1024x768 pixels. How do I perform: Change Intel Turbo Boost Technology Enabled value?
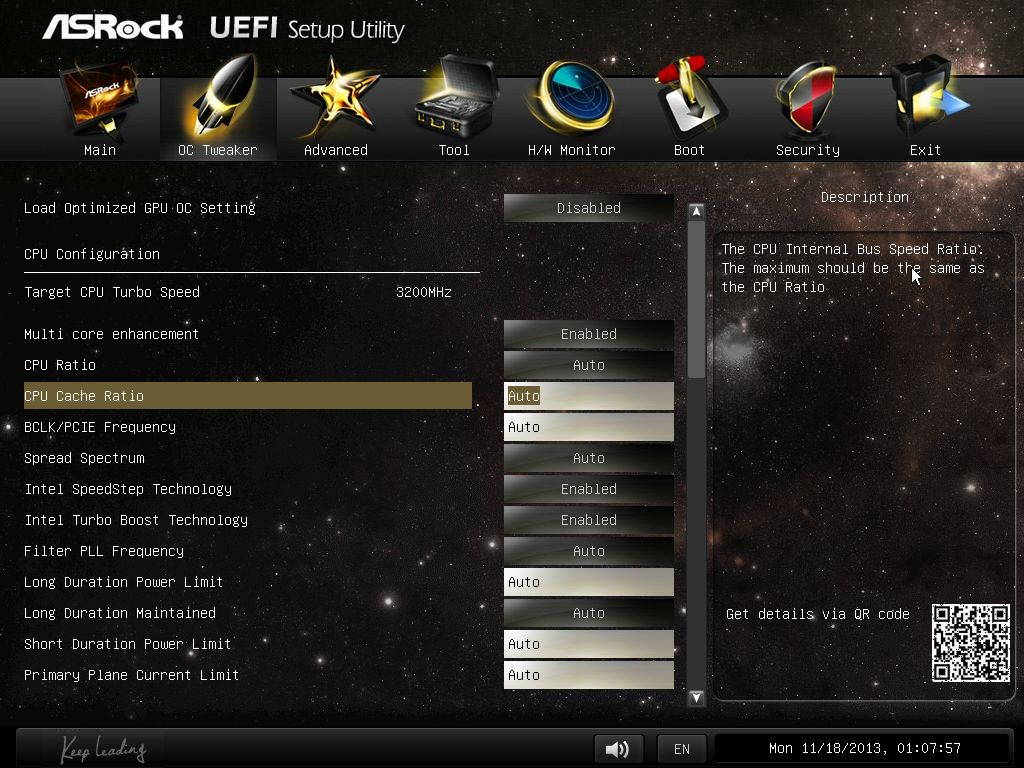[x=588, y=520]
